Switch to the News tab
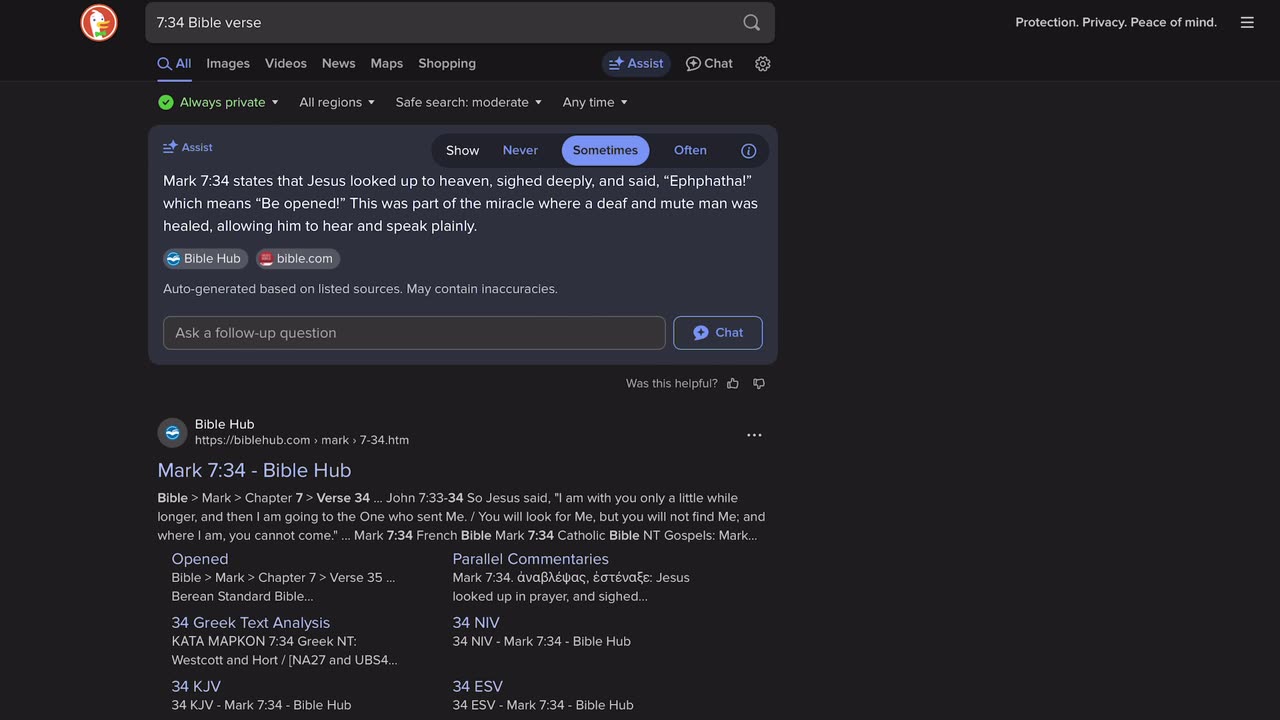The height and width of the screenshot is (720, 1280). tap(339, 64)
